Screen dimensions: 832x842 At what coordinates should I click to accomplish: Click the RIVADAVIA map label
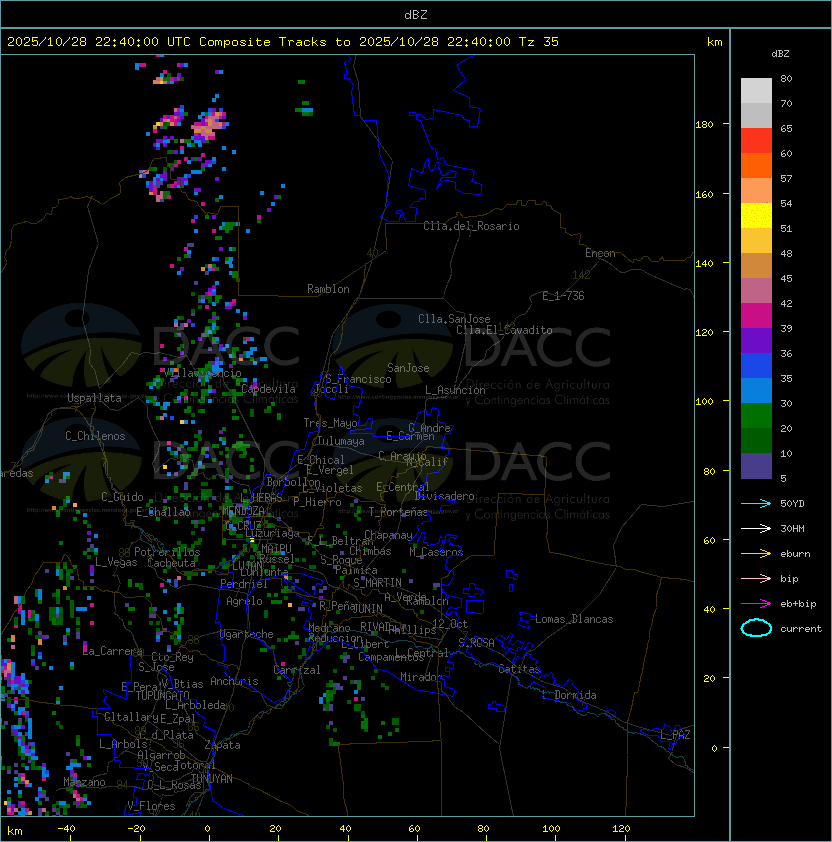379,627
